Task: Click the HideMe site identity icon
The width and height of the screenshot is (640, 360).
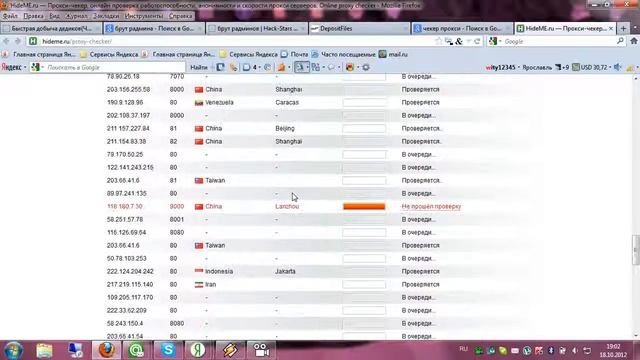Action: pos(33,41)
